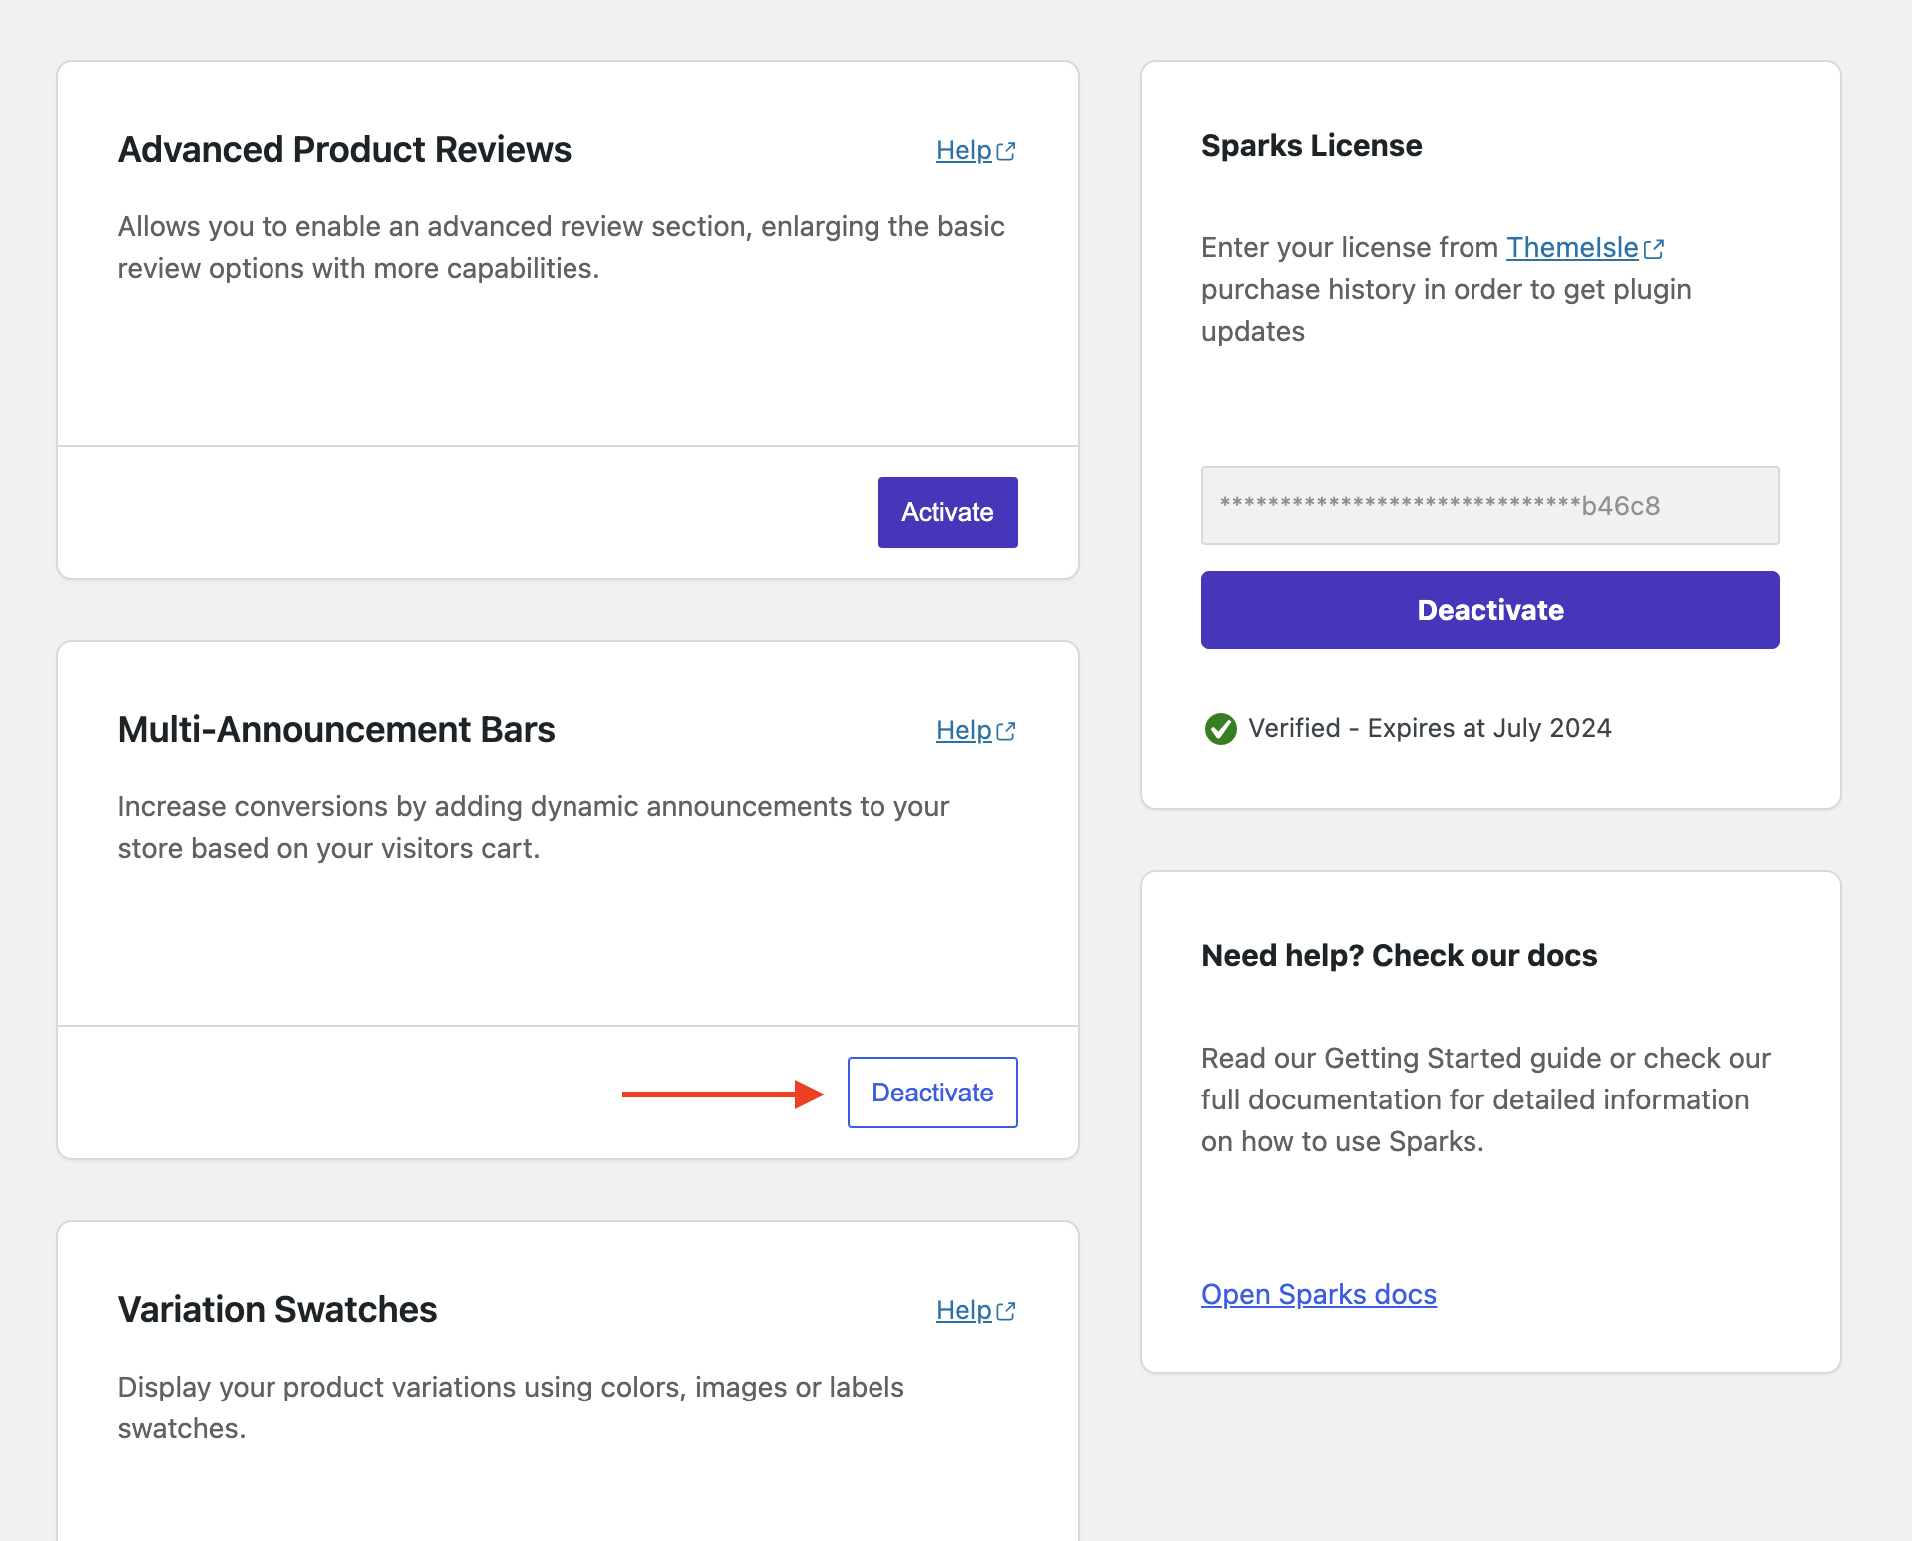
Task: Click external-link icon next to Advanced Product Reviews Help
Action: (x=1006, y=152)
